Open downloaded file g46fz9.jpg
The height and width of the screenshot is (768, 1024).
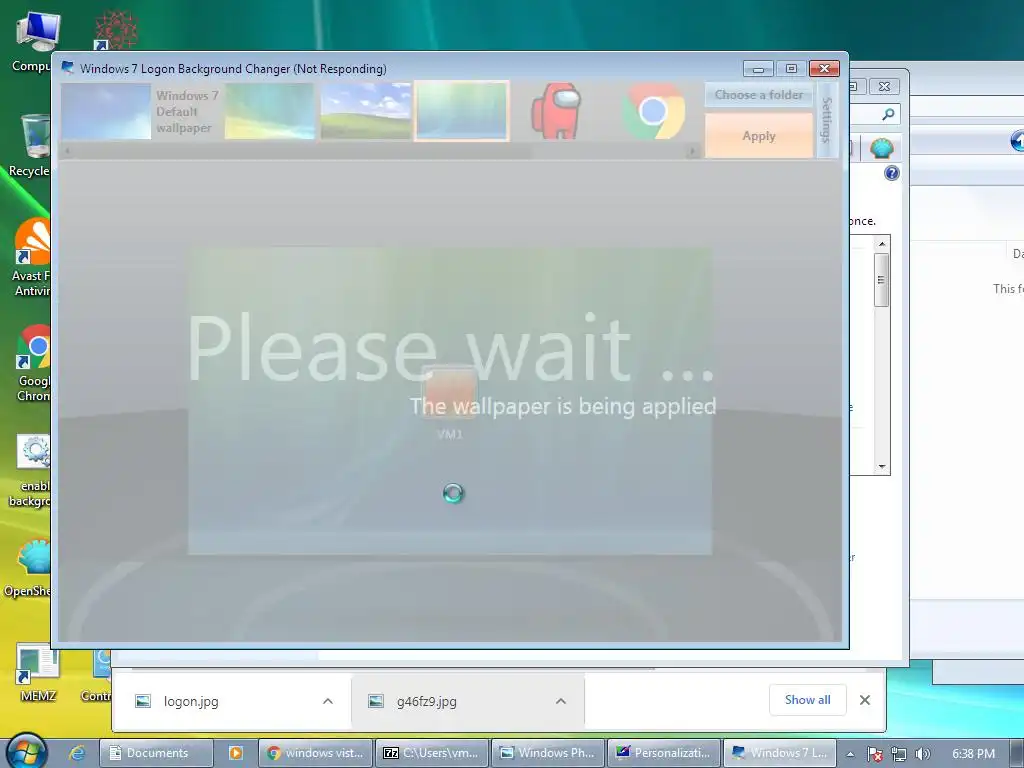(426, 701)
